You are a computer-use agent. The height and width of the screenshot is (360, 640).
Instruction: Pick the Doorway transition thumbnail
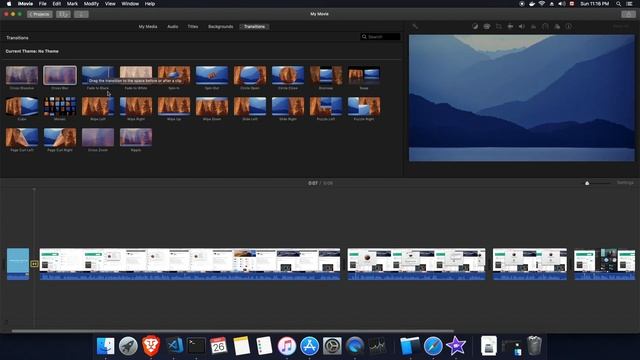pos(326,76)
